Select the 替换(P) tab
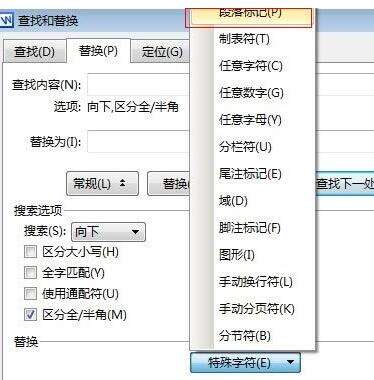The image size is (374, 380). click(x=98, y=51)
